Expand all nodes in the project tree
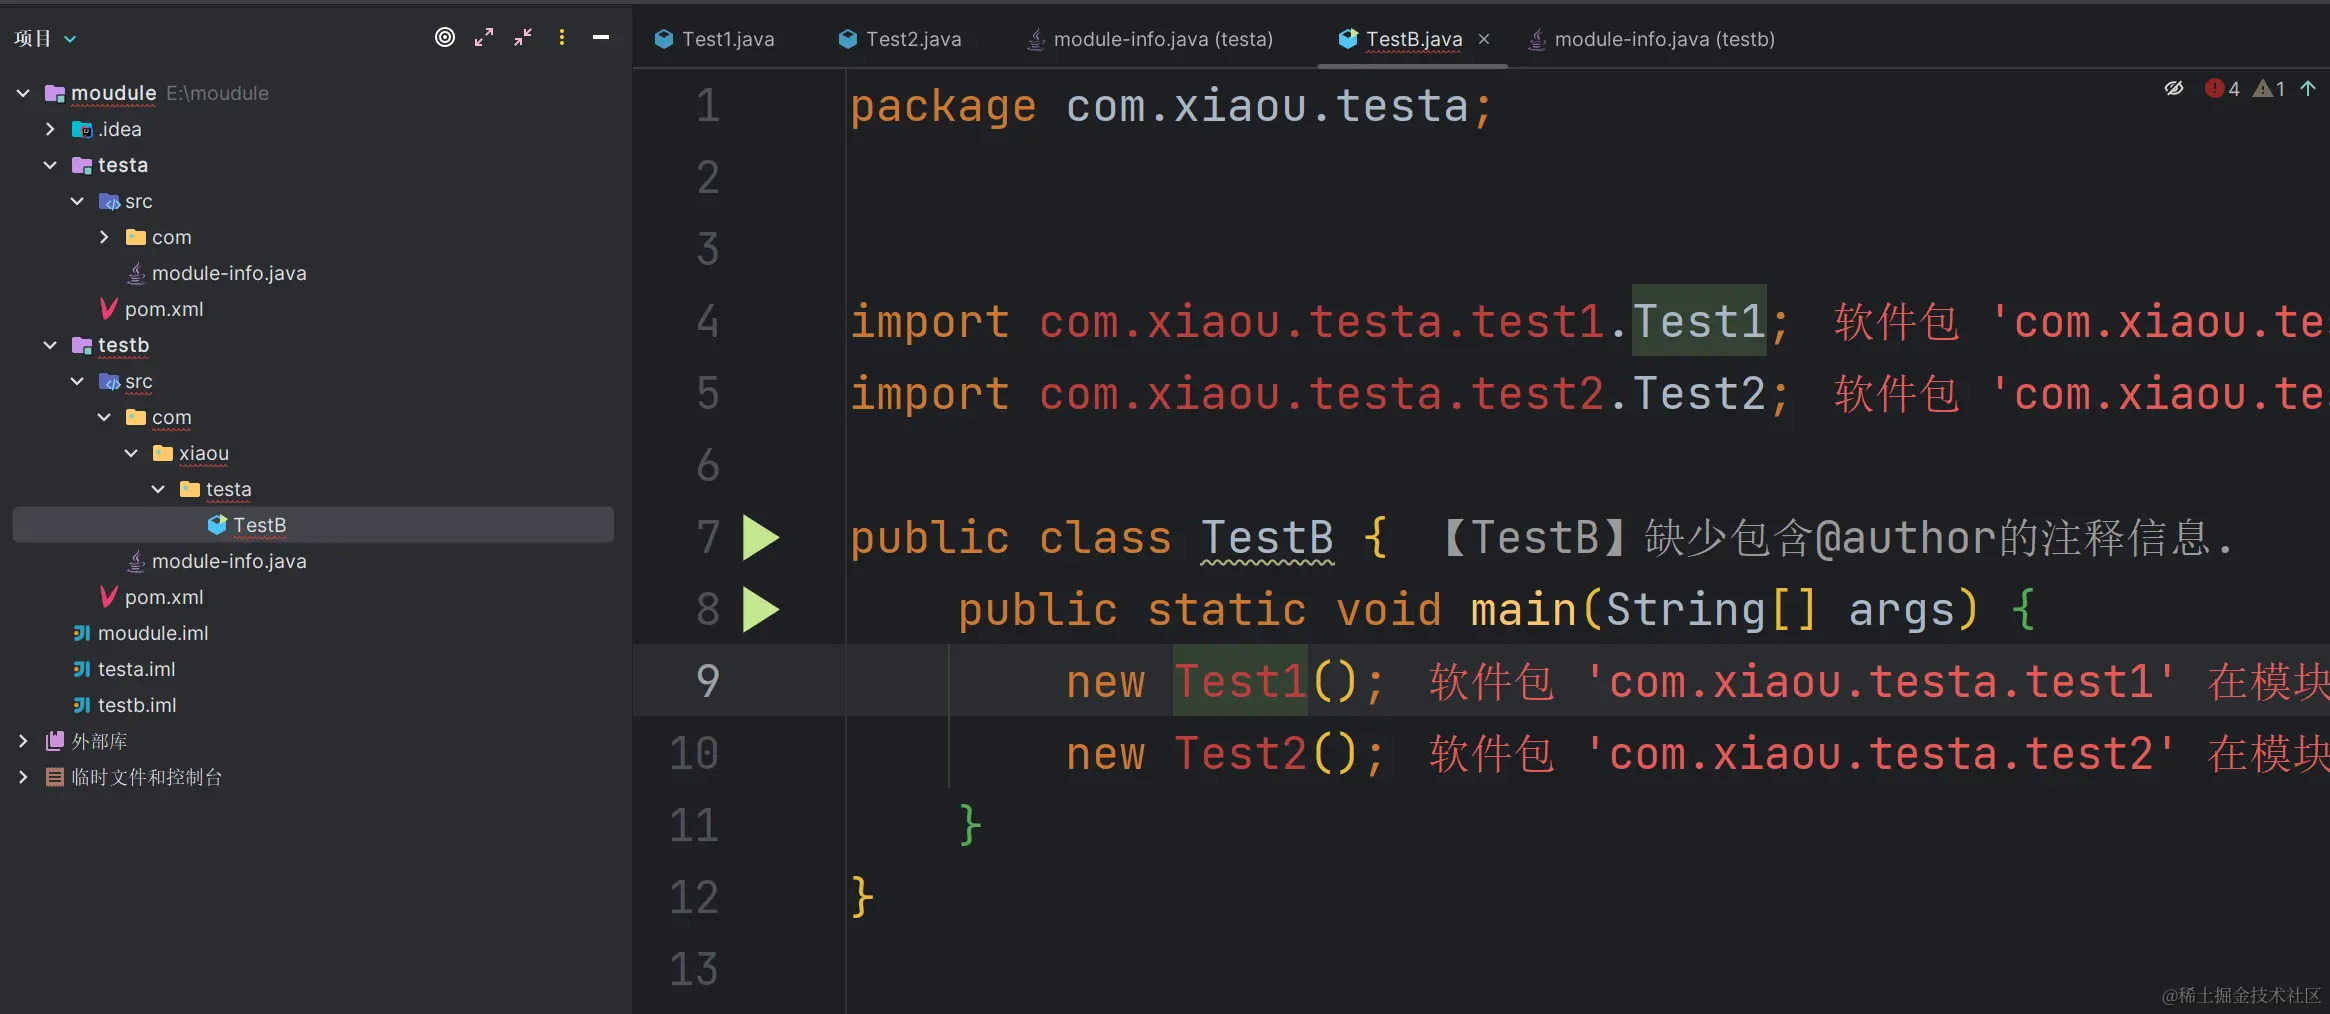Viewport: 2330px width, 1014px height. pos(484,38)
